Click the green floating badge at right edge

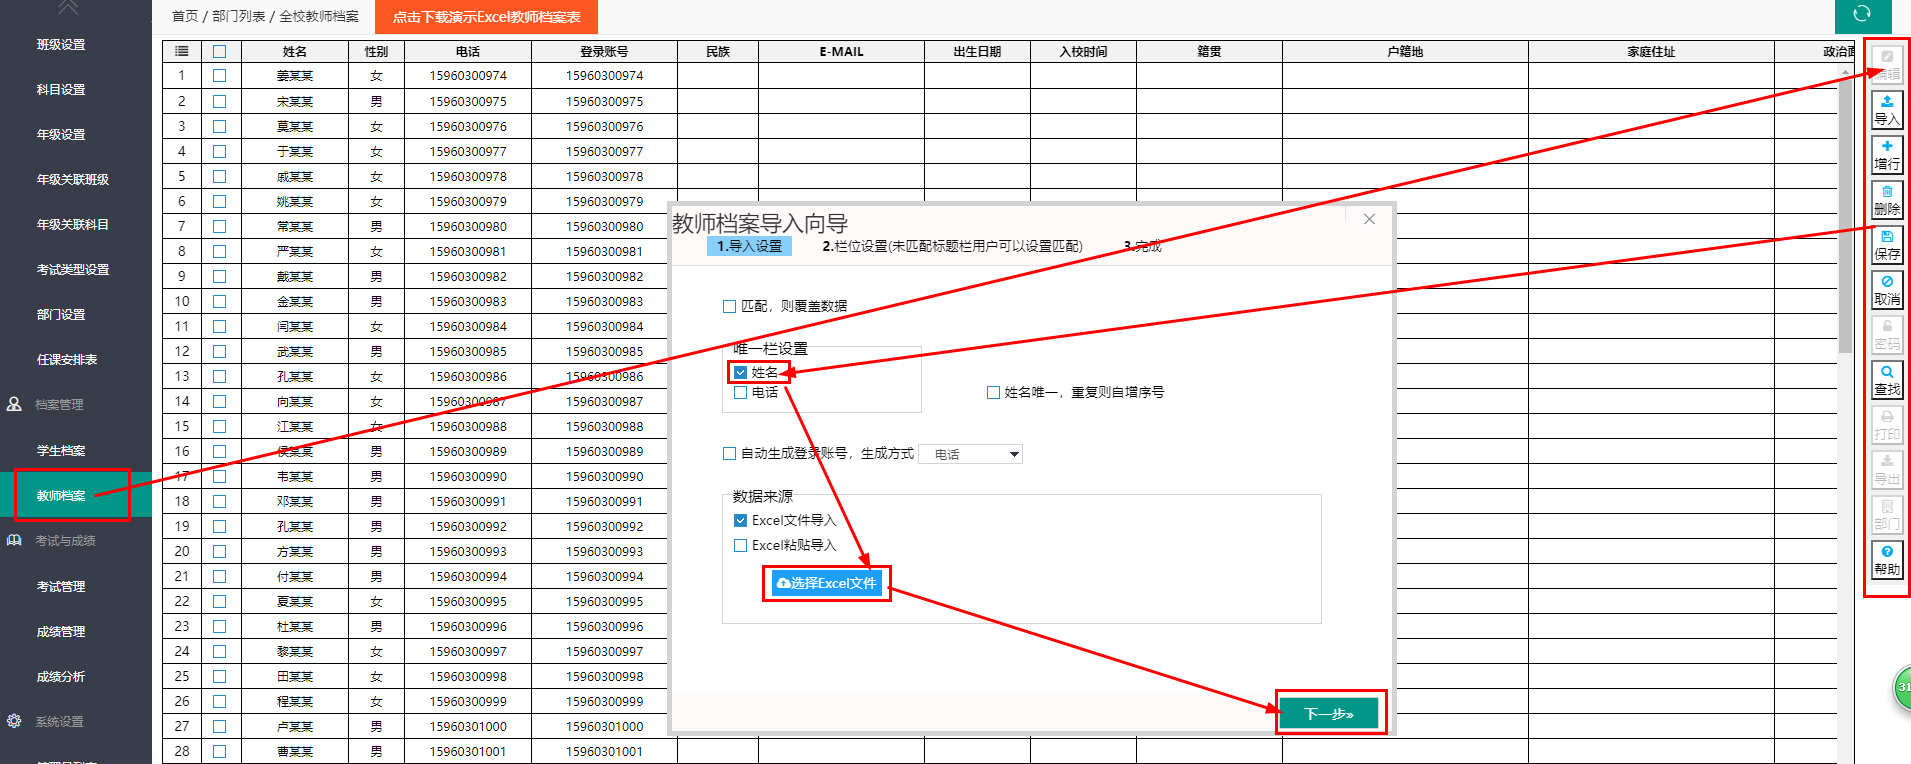click(1902, 688)
